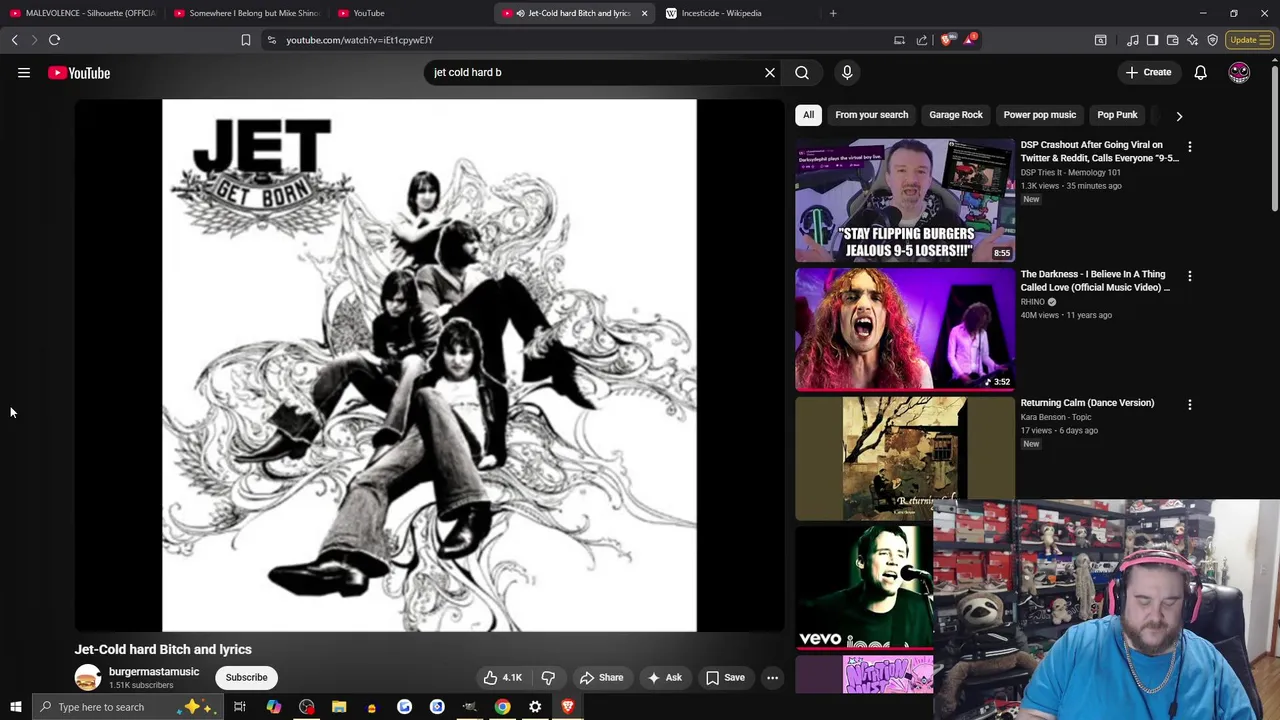The image size is (1280, 720).
Task: Open options for DSP Crashout video
Action: (x=1189, y=146)
